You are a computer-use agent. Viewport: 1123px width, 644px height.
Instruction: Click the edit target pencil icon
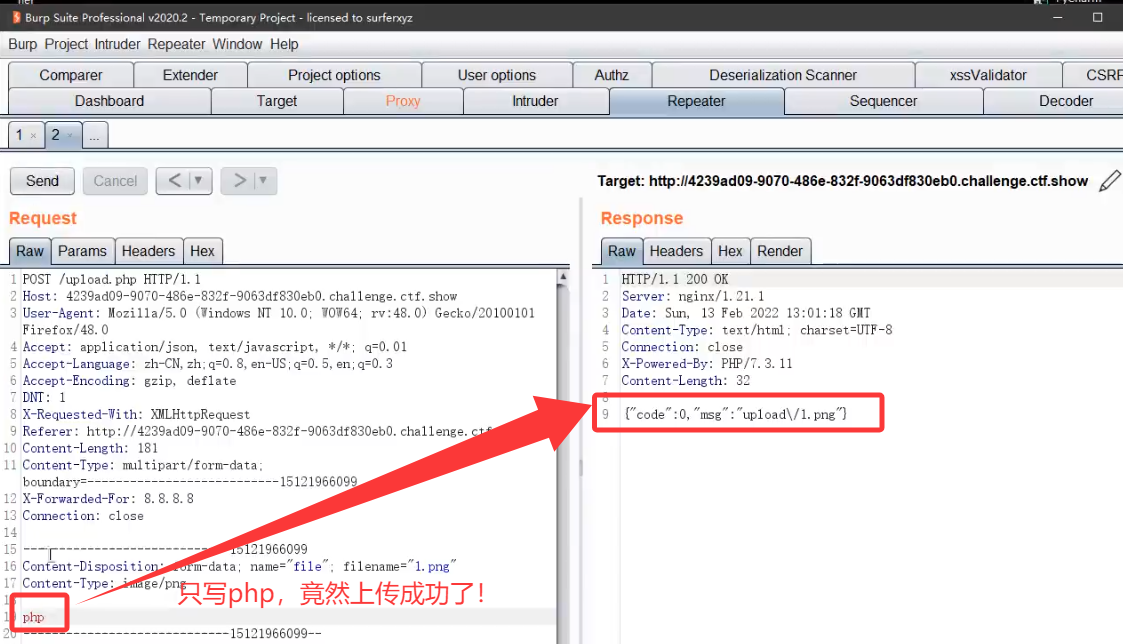coord(1109,181)
